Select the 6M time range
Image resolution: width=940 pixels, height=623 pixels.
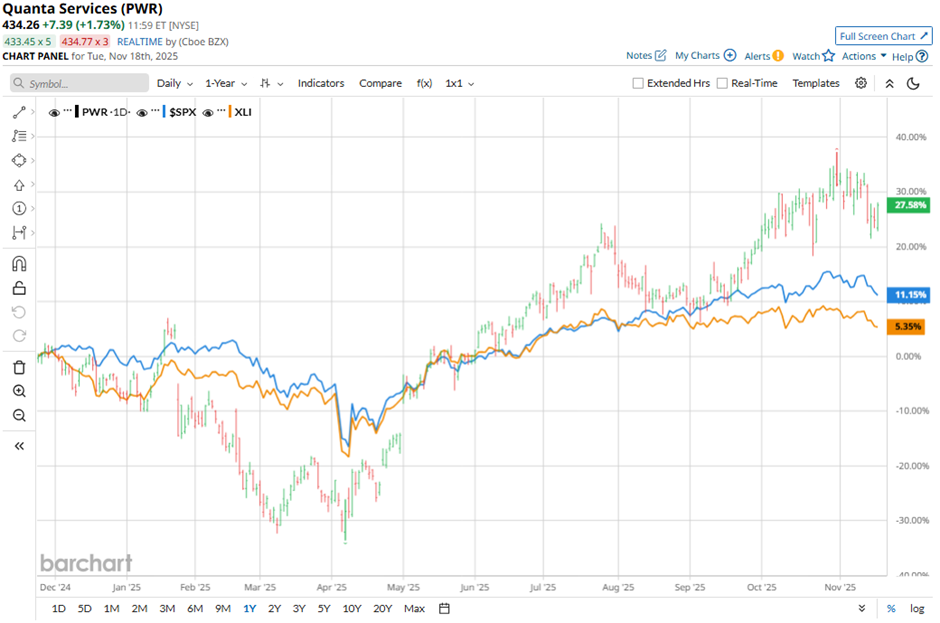click(195, 609)
